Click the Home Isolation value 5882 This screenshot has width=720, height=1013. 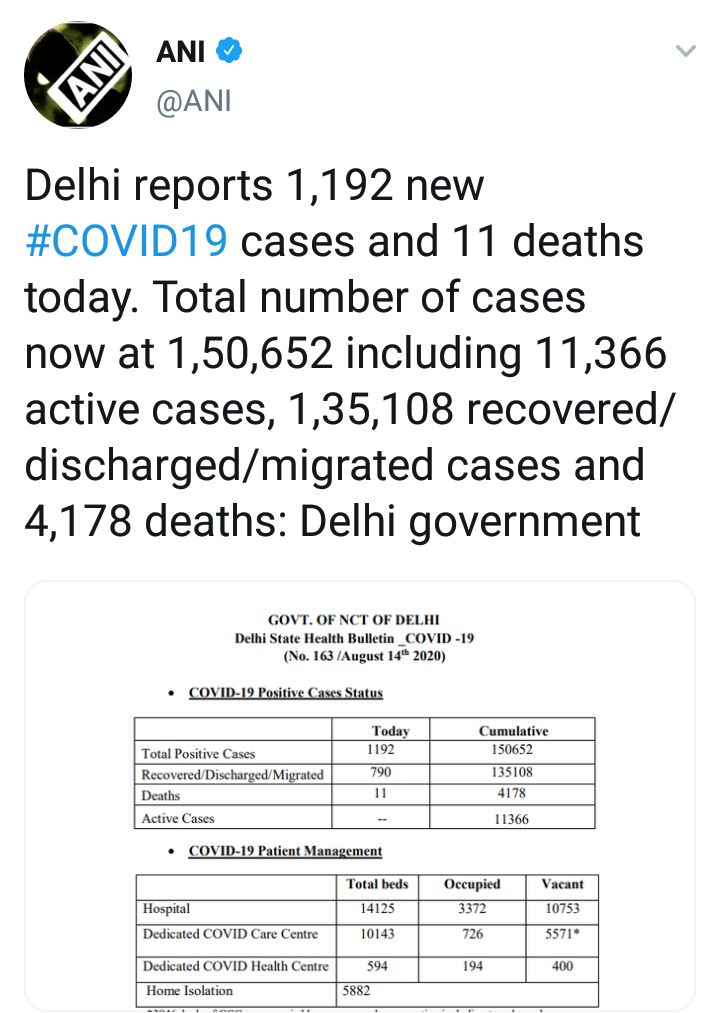(x=356, y=990)
